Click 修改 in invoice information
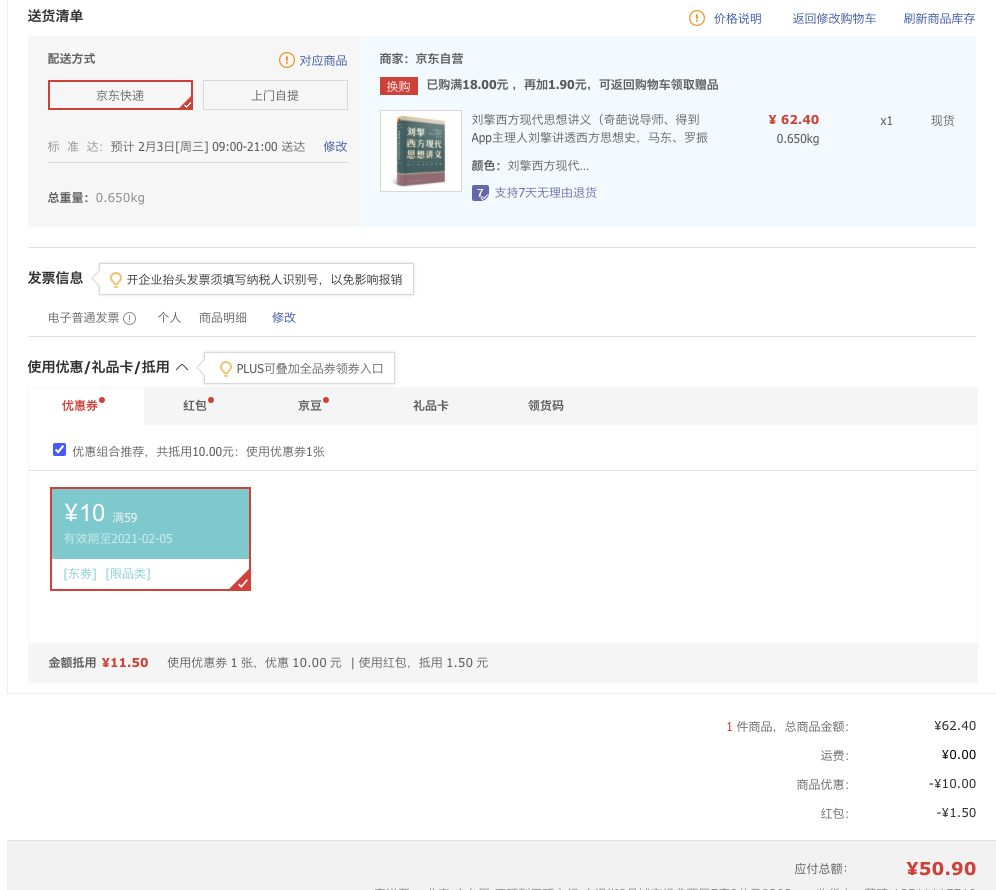The image size is (996, 890). tap(283, 317)
